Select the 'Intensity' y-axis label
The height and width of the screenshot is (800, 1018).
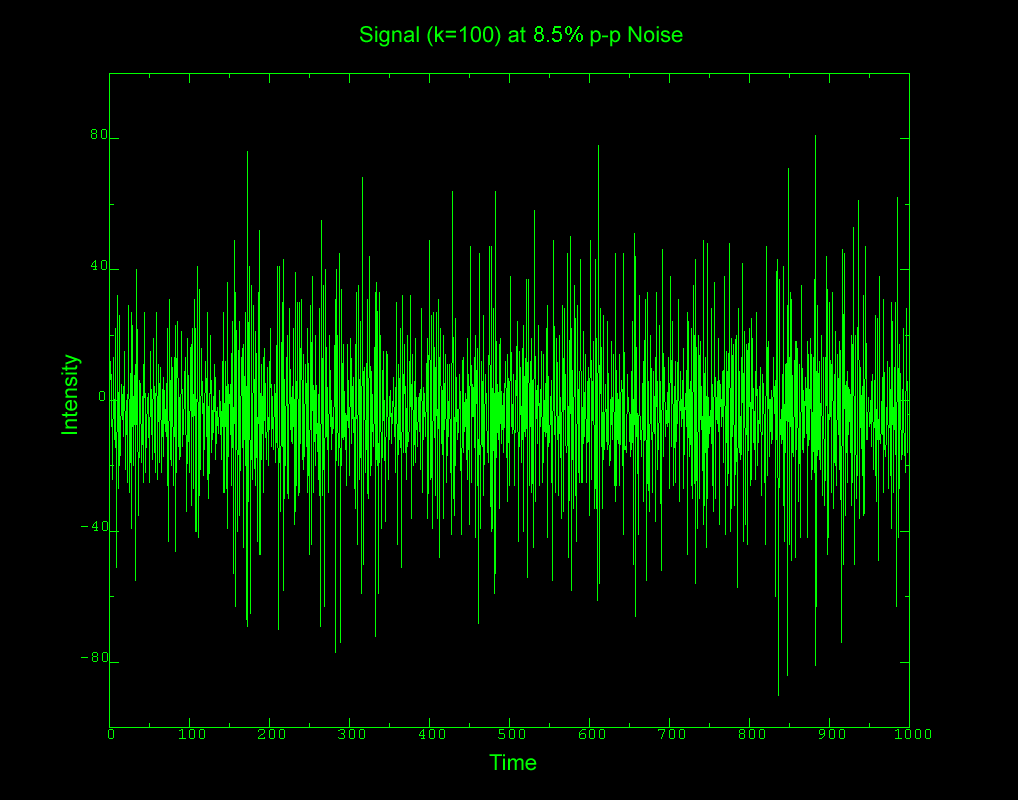pos(69,396)
